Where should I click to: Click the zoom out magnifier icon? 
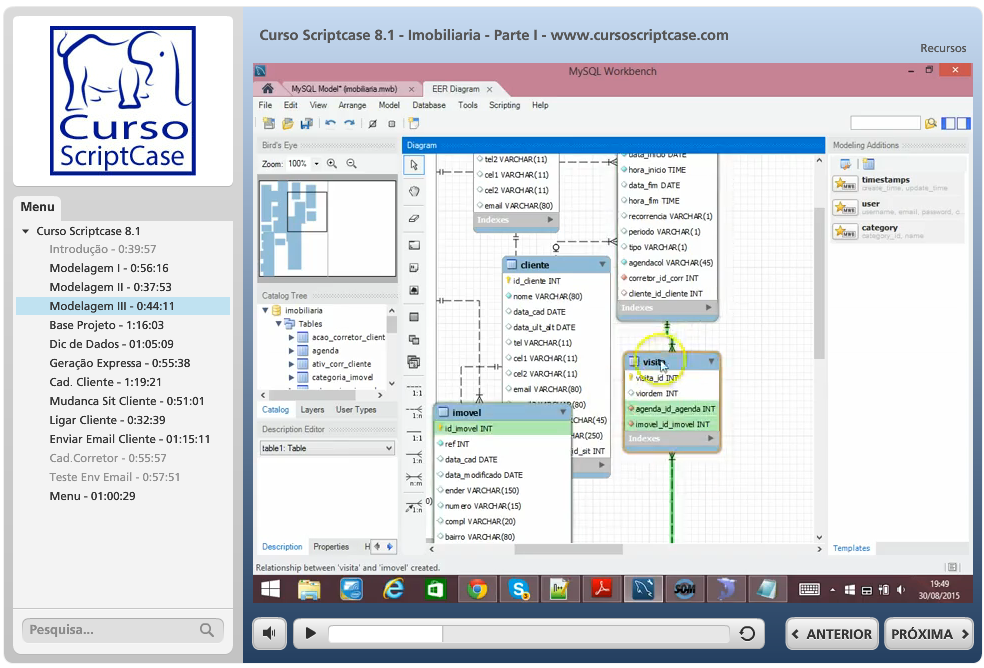(351, 164)
